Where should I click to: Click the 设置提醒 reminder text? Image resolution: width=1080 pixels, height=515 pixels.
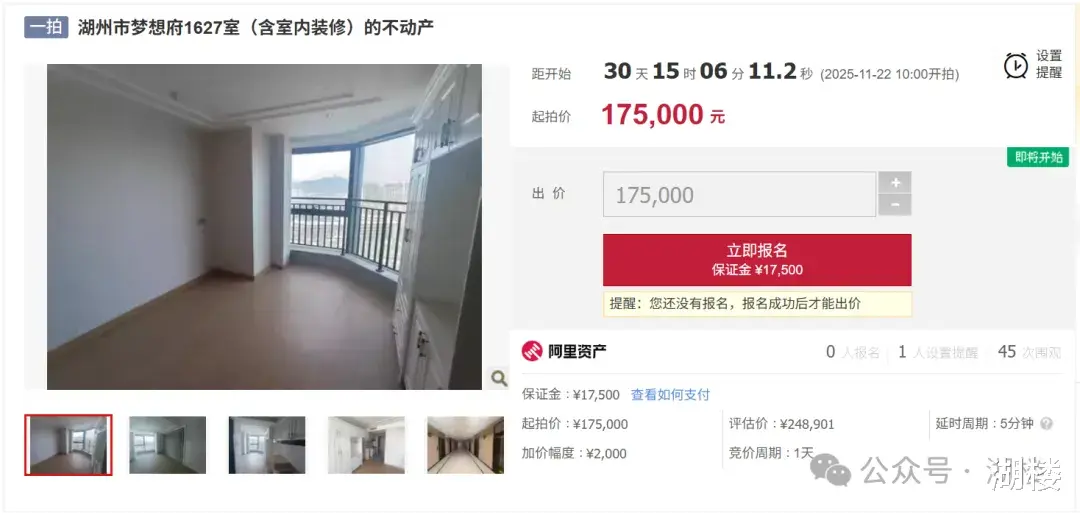[1049, 65]
